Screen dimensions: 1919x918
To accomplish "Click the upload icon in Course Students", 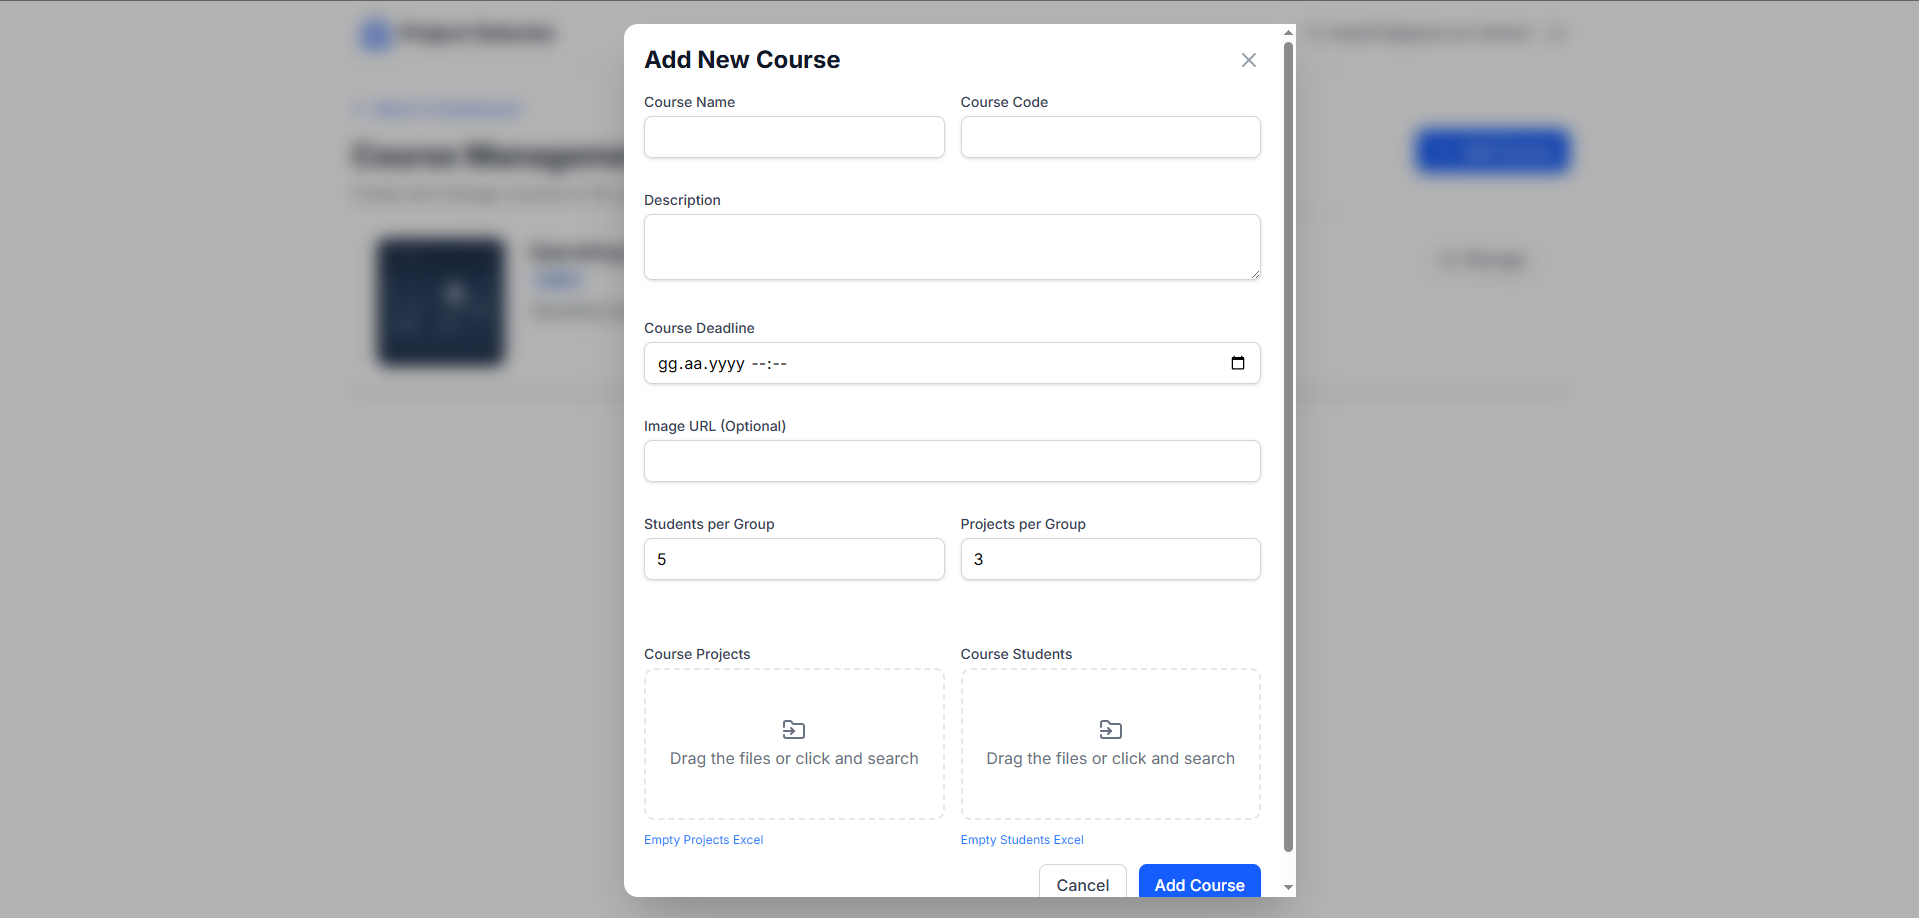I will [1110, 729].
